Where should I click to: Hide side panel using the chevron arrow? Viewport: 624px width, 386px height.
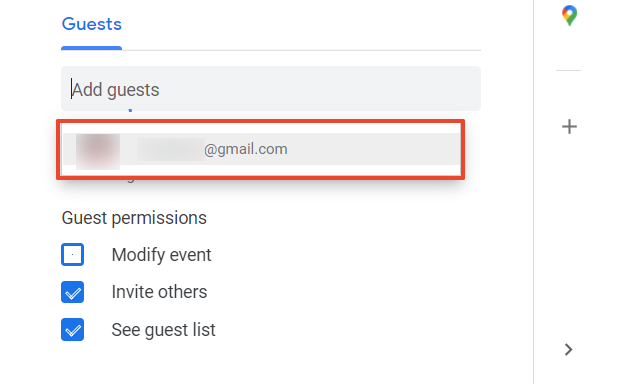[569, 349]
